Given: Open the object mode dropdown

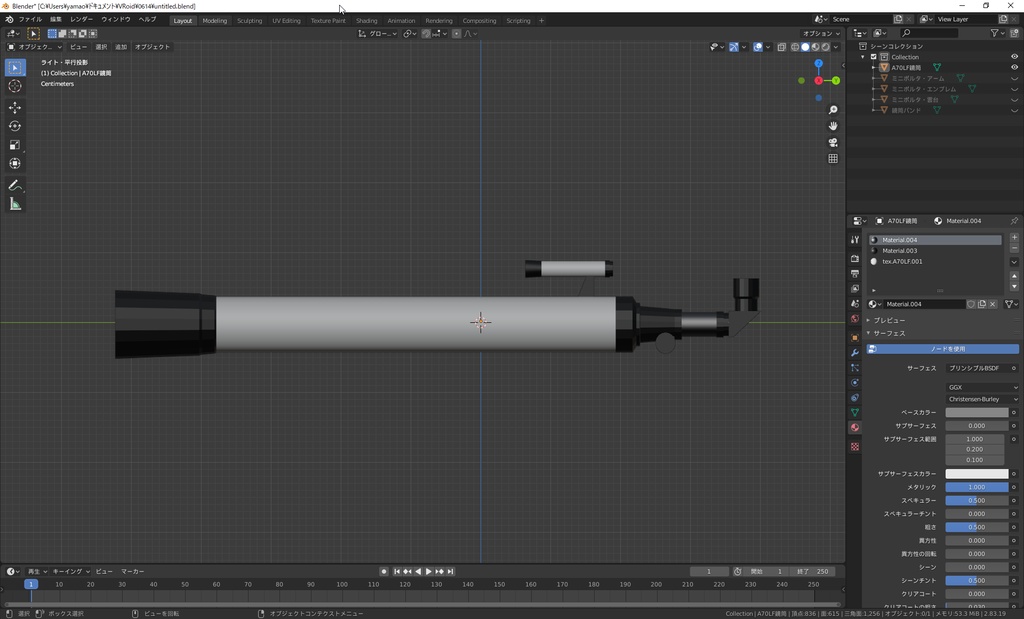Looking at the screenshot, I should click(x=34, y=47).
